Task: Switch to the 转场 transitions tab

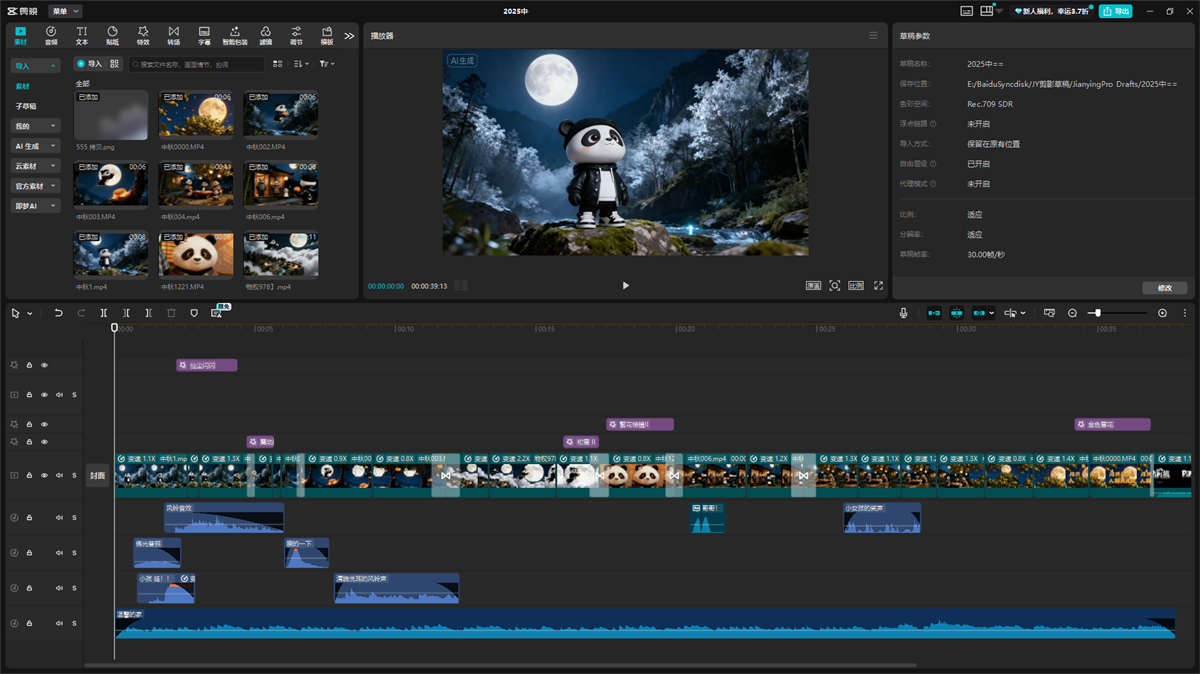Action: [174, 36]
